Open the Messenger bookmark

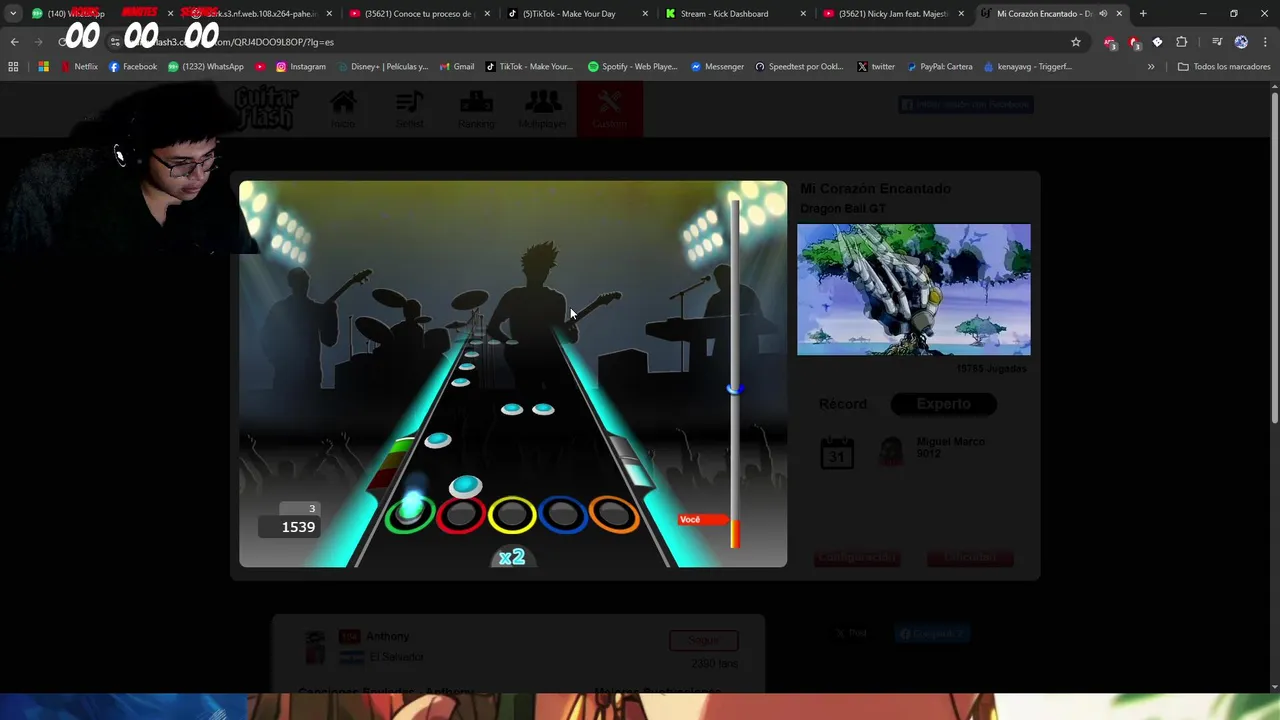click(x=717, y=67)
